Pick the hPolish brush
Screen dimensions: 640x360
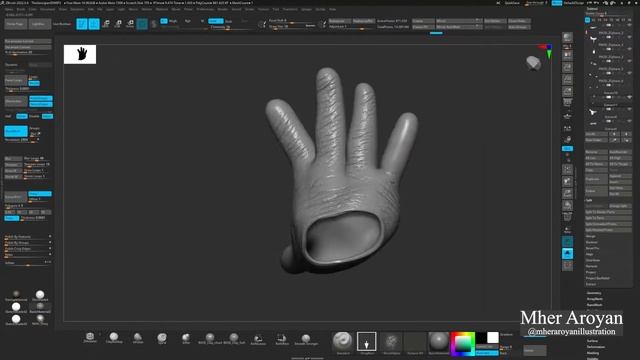[138, 338]
